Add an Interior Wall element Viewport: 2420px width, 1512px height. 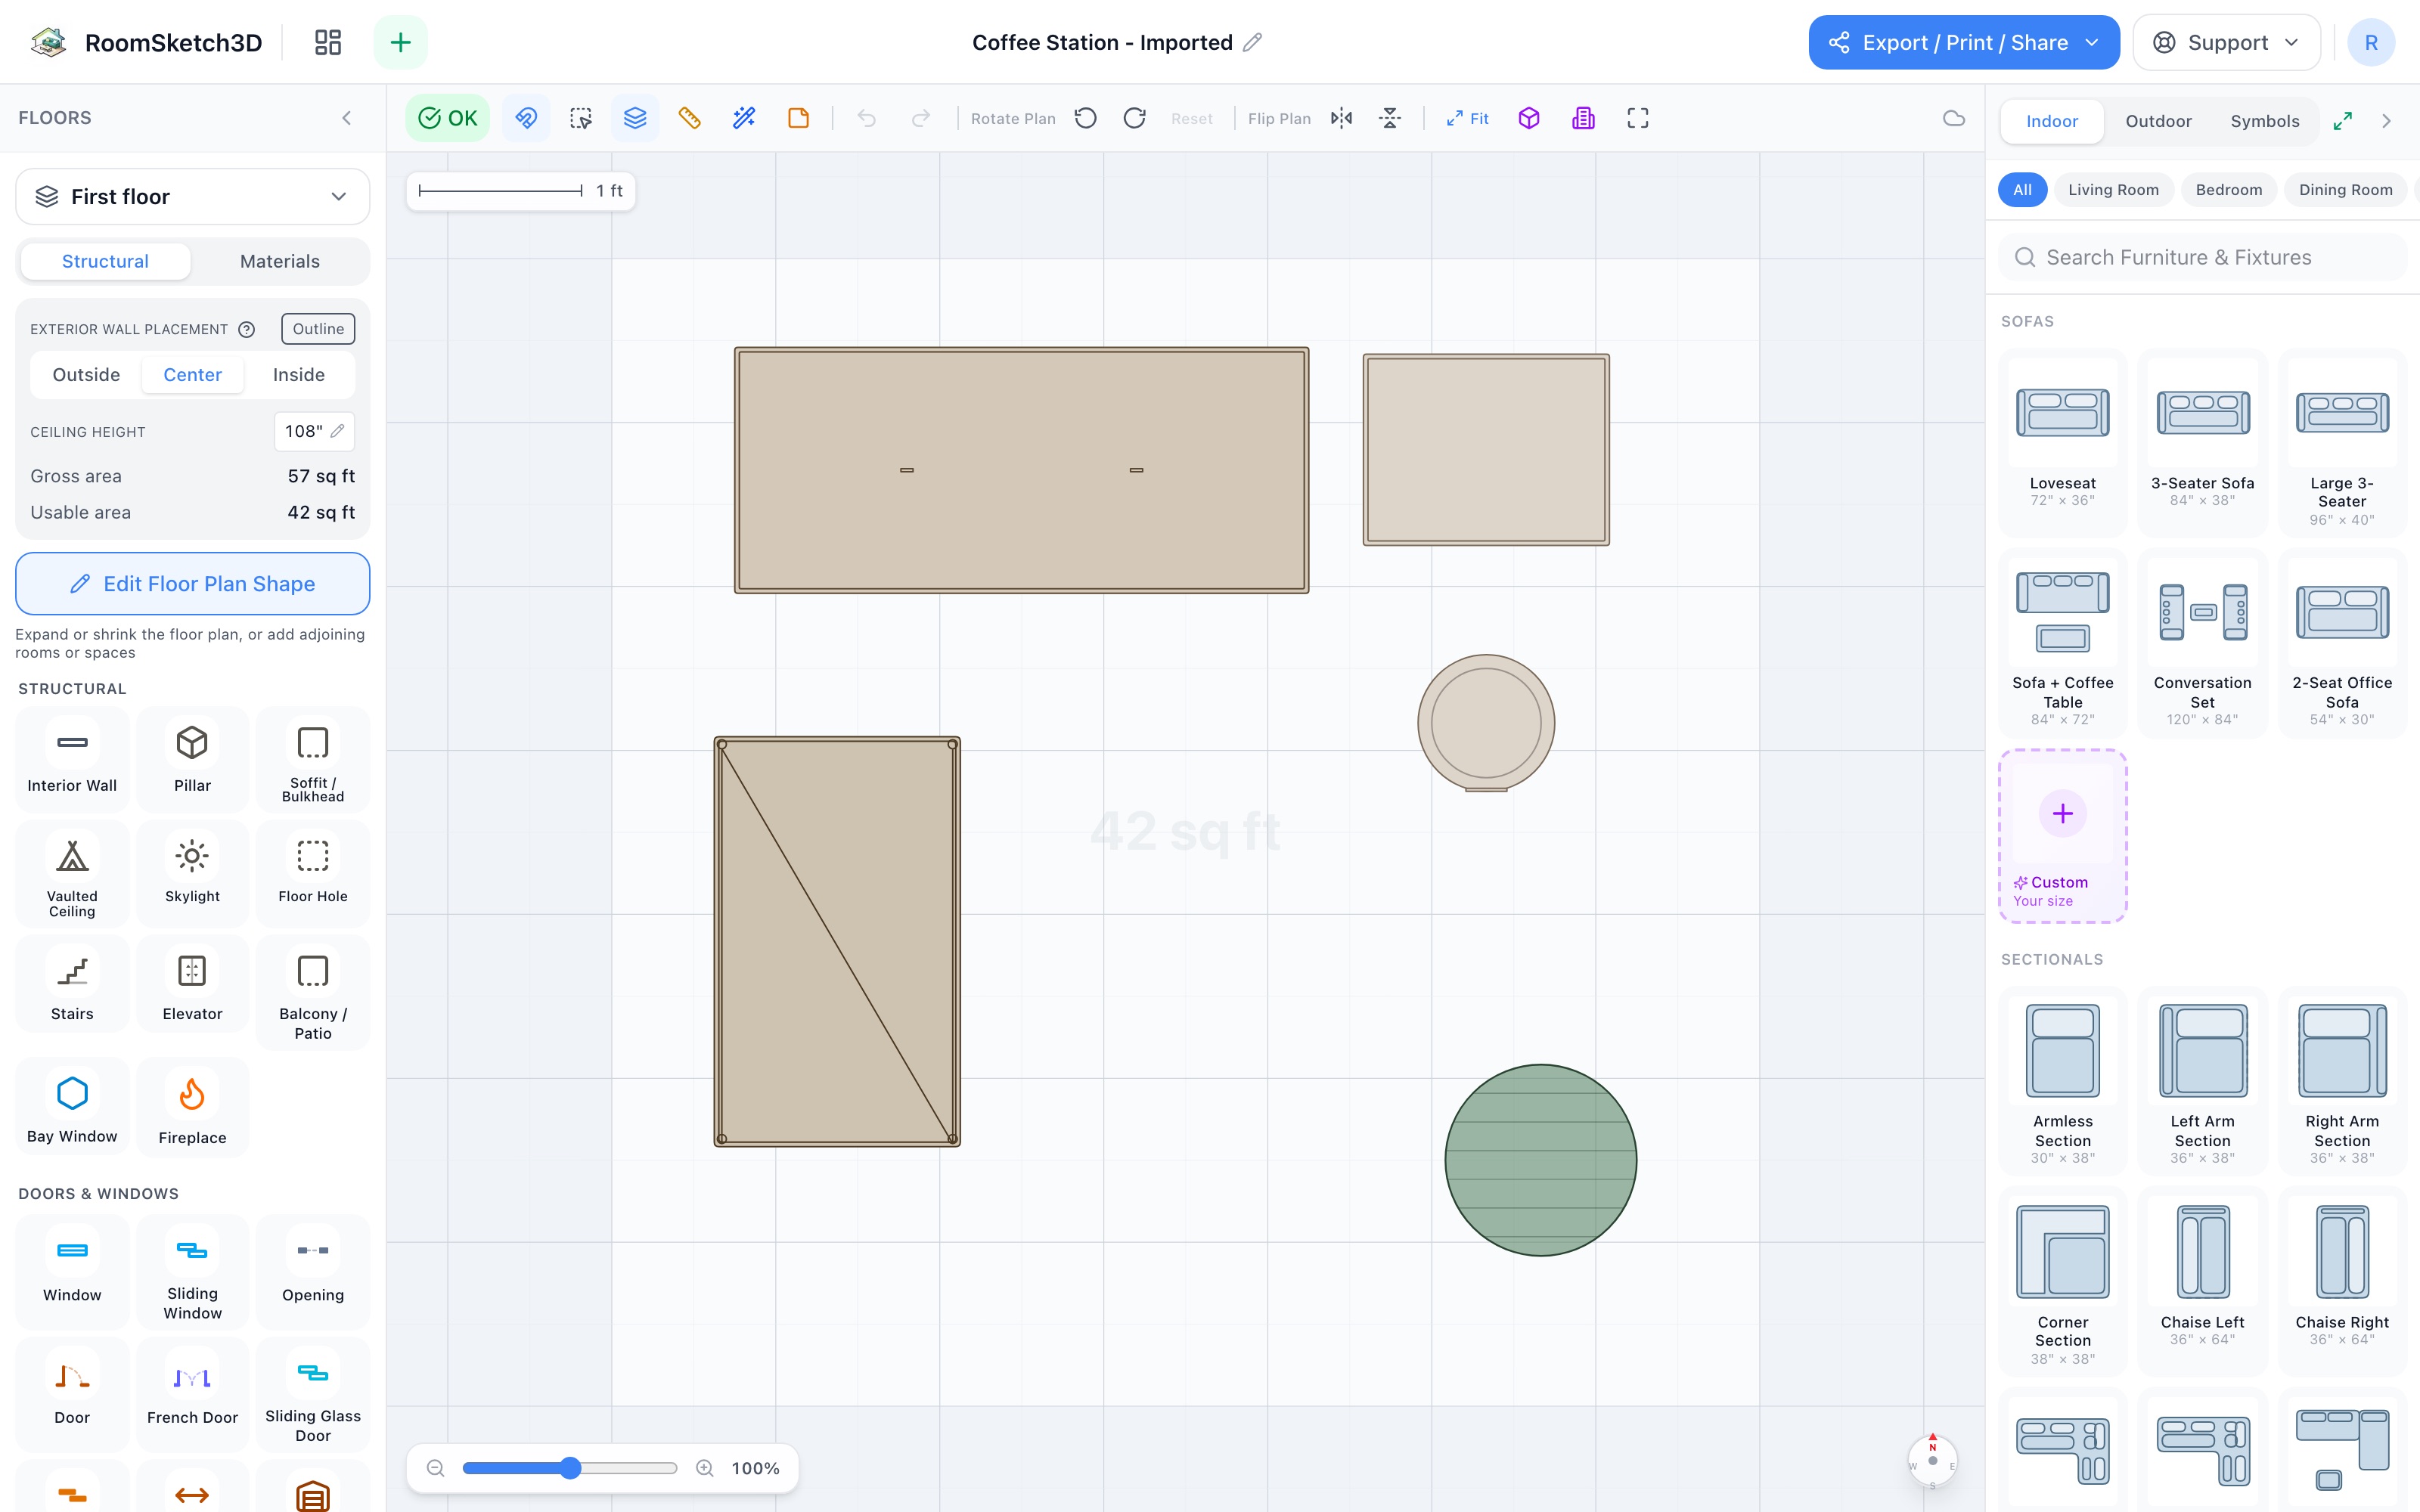(72, 759)
